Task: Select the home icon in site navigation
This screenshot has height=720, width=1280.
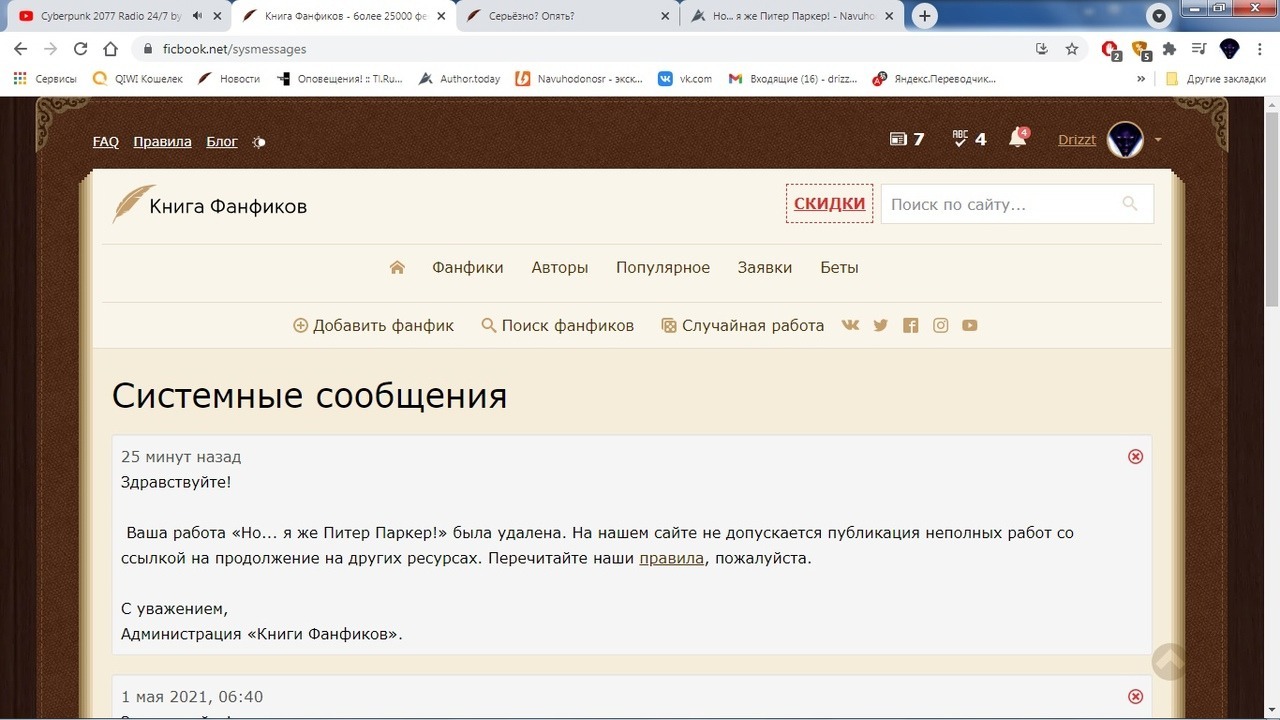Action: pyautogui.click(x=396, y=267)
